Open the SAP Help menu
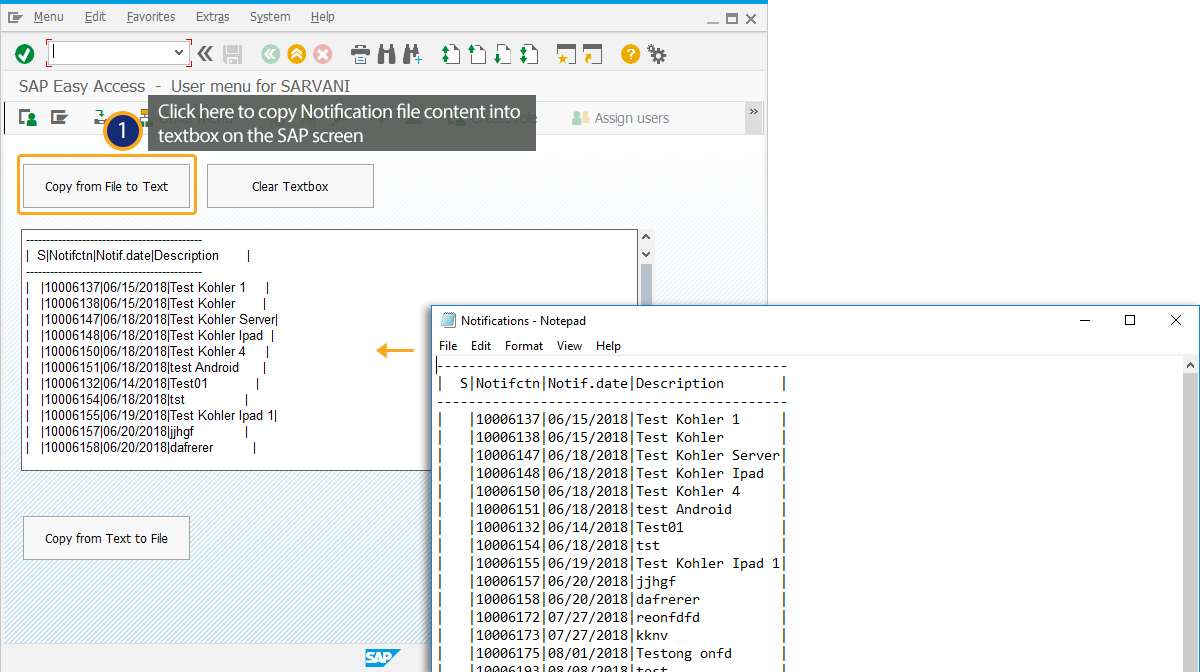Screen dimensions: 1200x672 (323, 17)
